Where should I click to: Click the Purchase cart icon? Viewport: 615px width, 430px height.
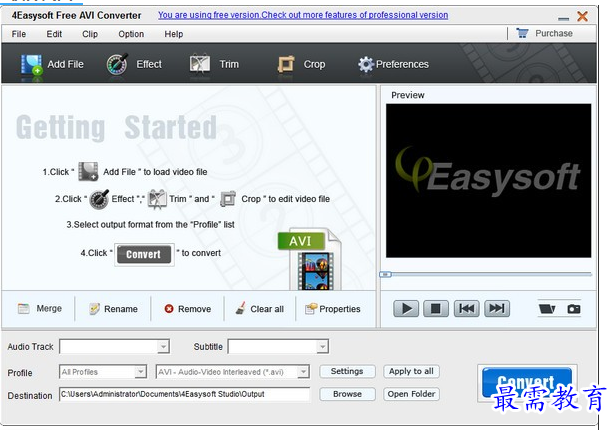tap(522, 33)
